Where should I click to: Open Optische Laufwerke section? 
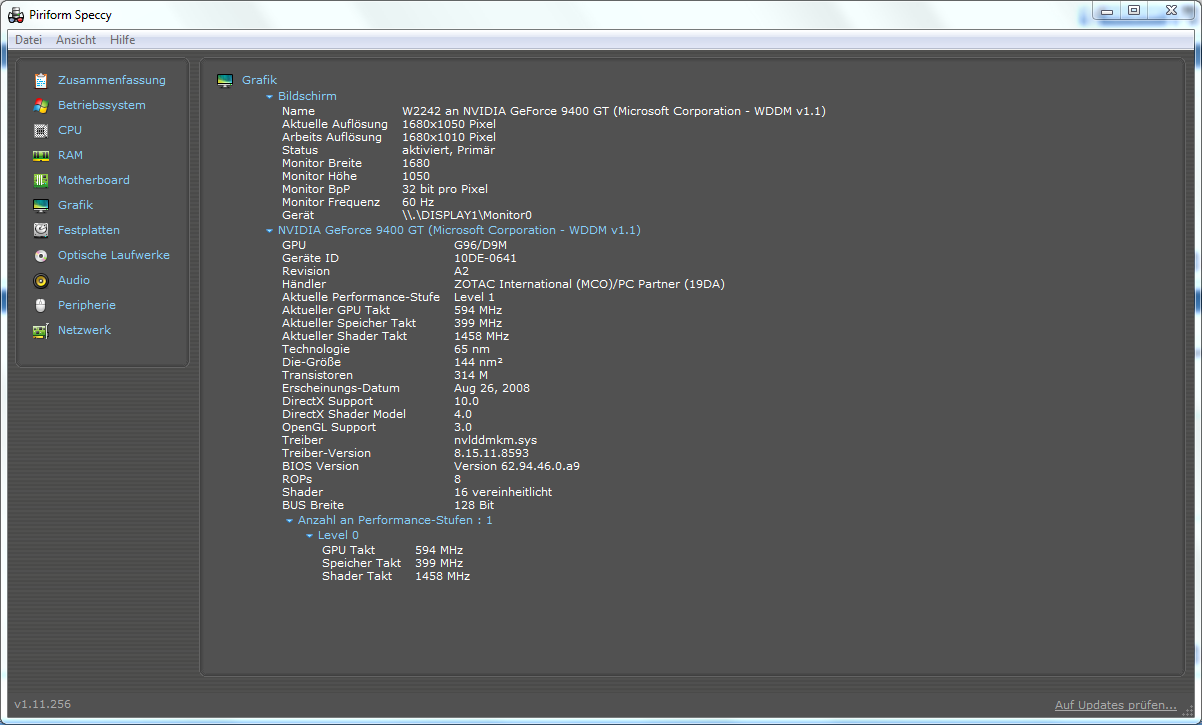(x=114, y=255)
